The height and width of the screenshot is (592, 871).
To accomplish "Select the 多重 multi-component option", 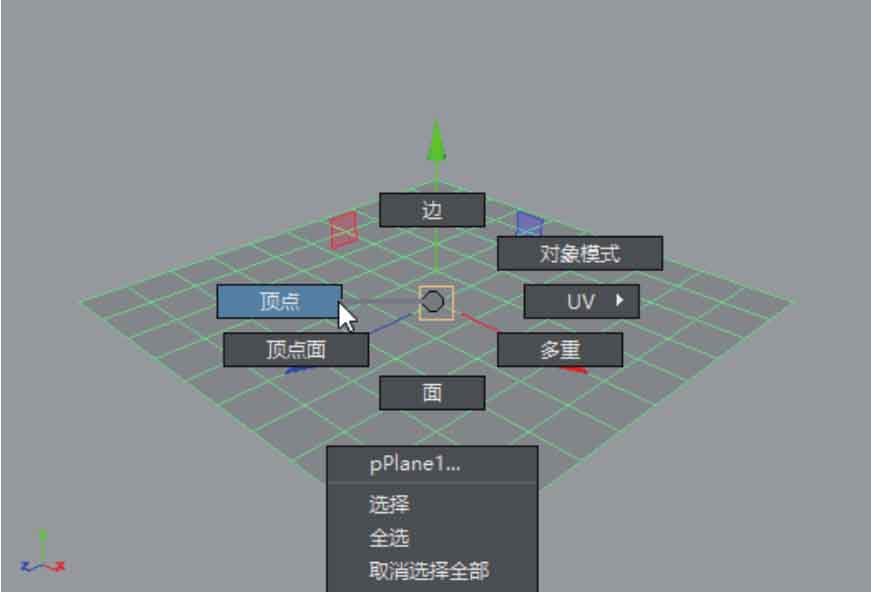I will tap(560, 350).
